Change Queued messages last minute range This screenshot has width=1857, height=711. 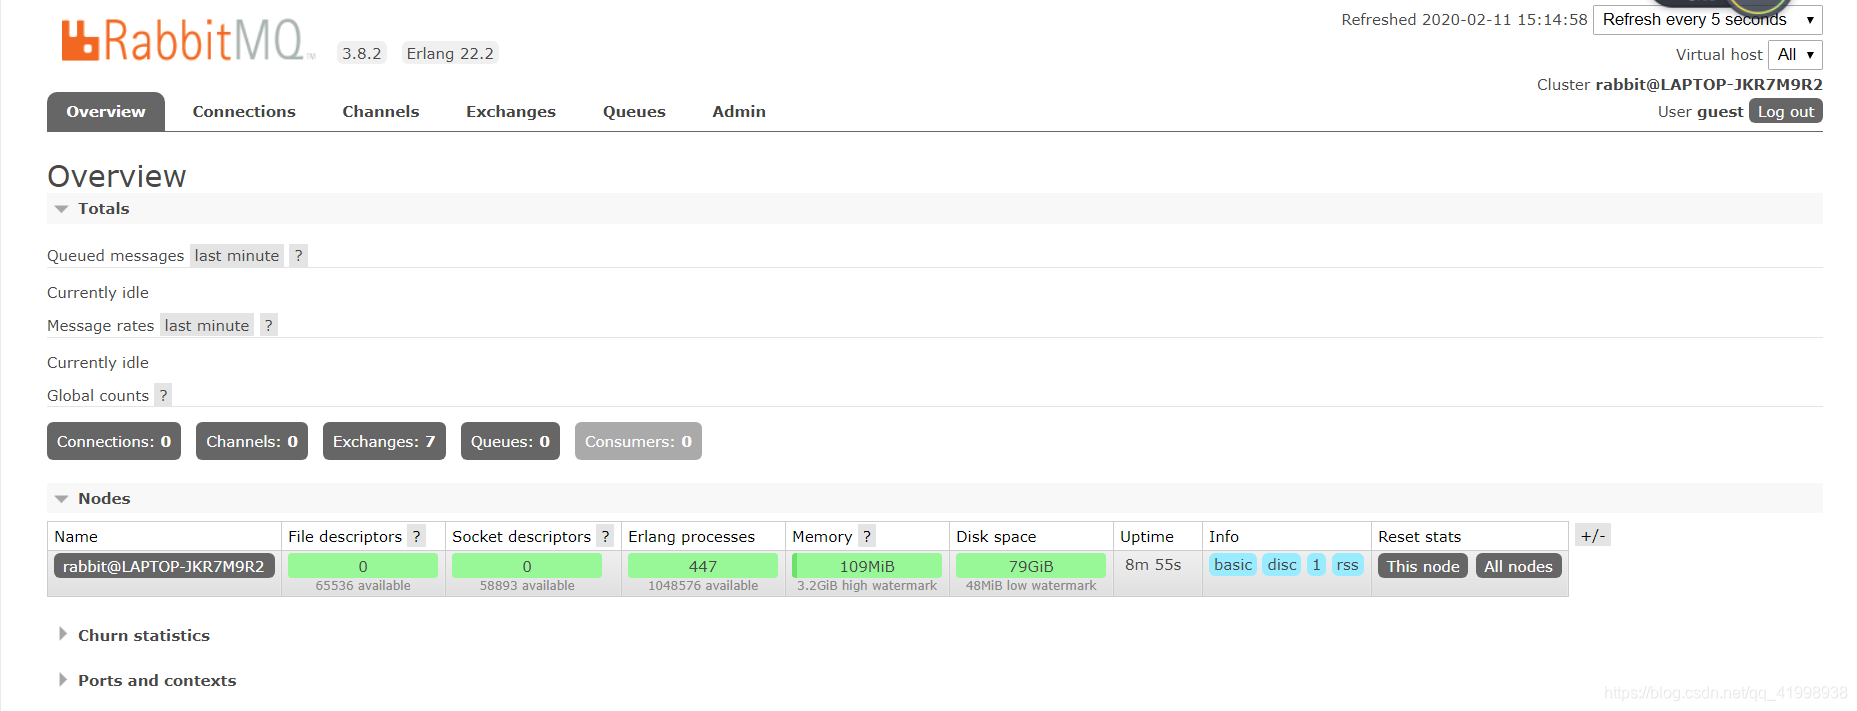coord(237,255)
